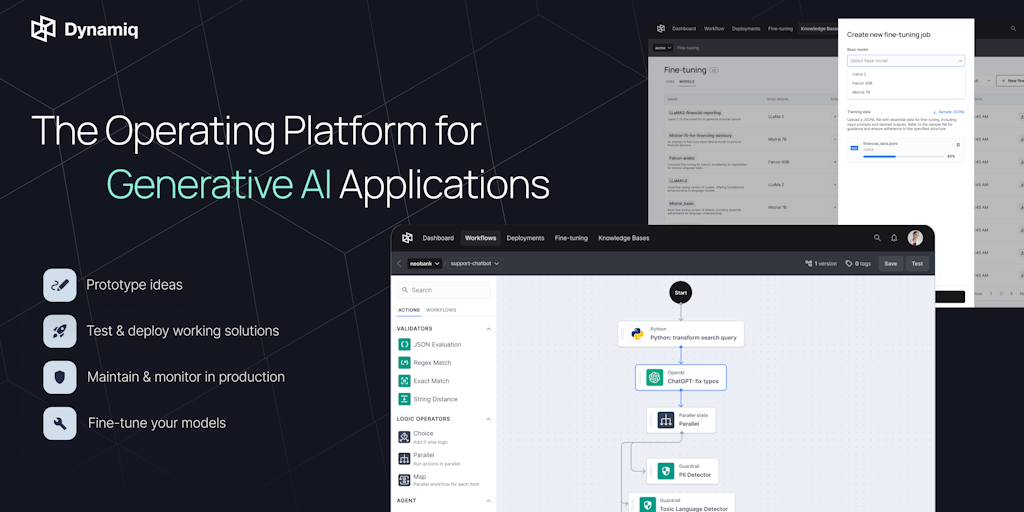Run the workflow with the Test button
This screenshot has height=512, width=1024.
[x=917, y=264]
